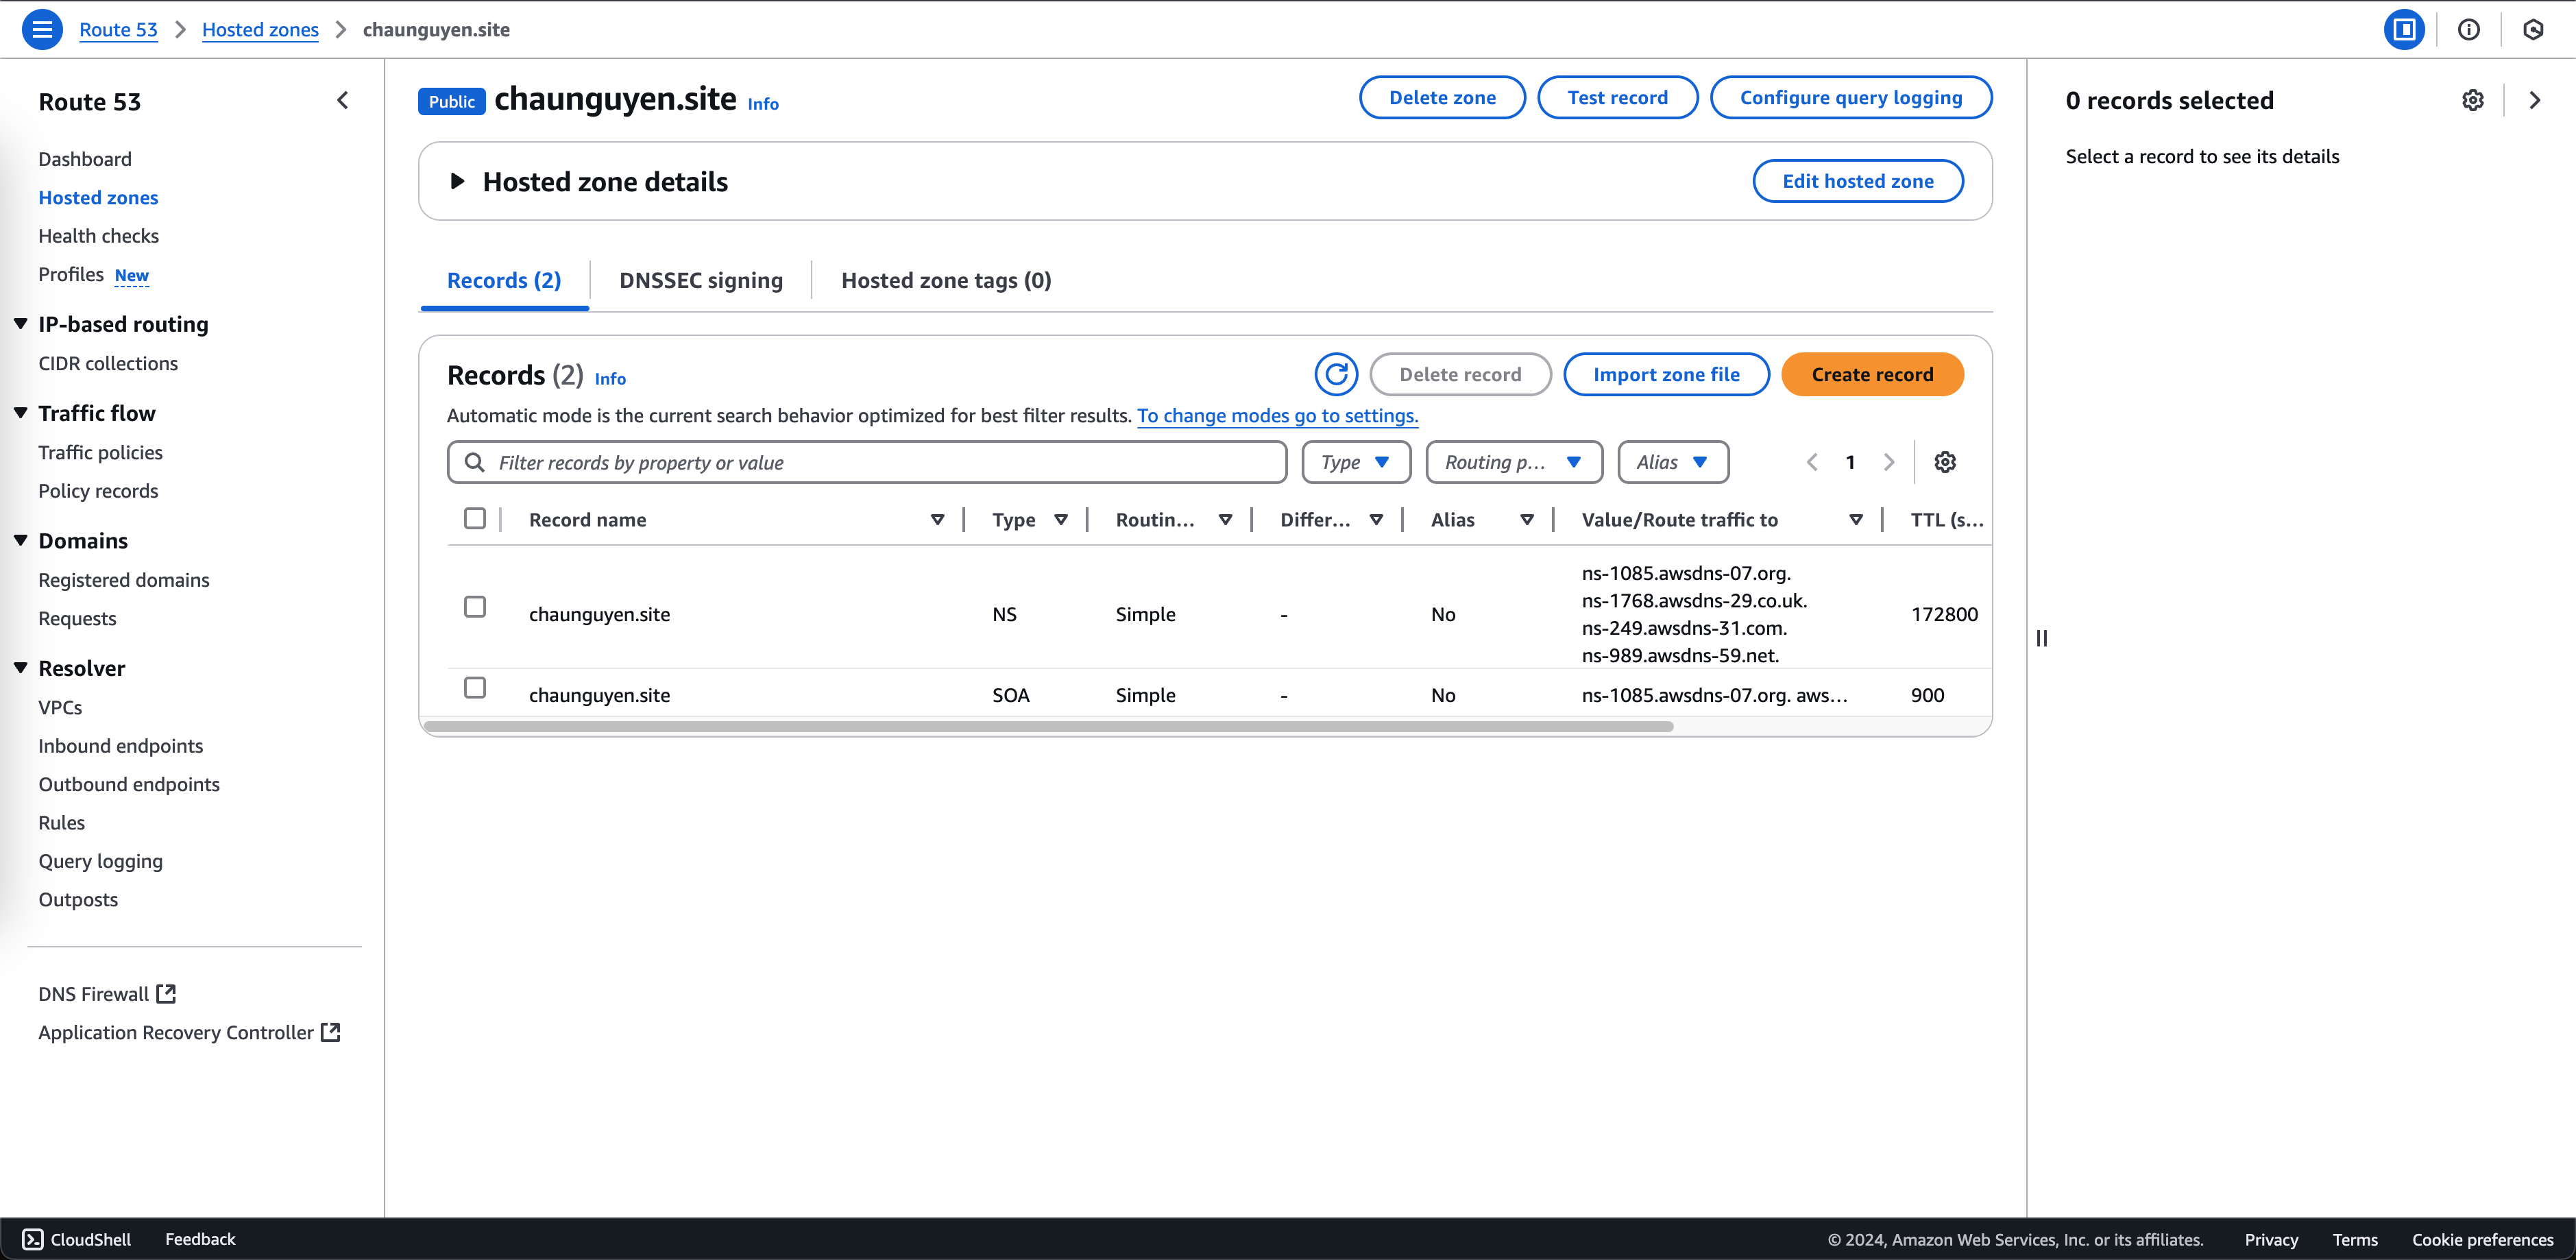Viewport: 2576px width, 1260px height.
Task: Open Query logging in sidebar
Action: click(x=100, y=861)
